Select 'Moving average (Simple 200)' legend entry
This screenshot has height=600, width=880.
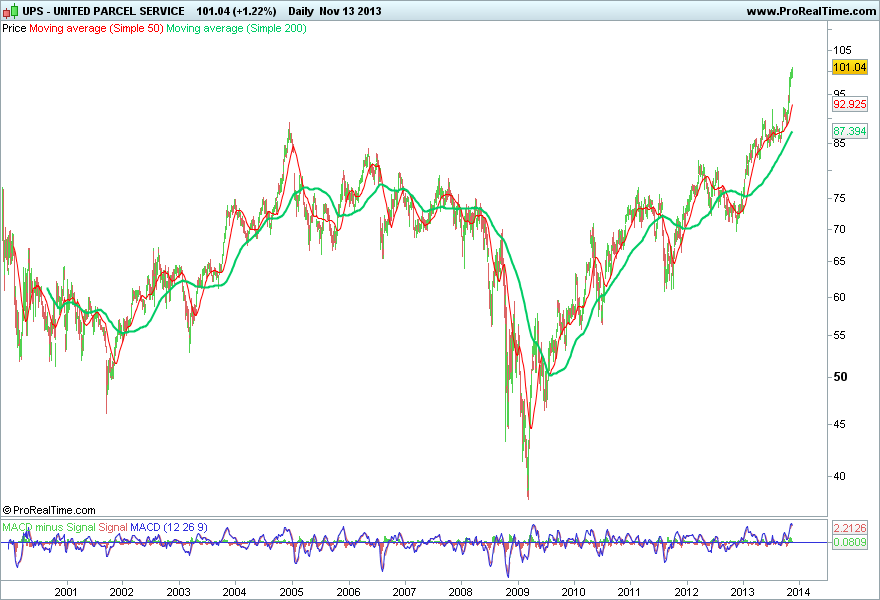236,28
